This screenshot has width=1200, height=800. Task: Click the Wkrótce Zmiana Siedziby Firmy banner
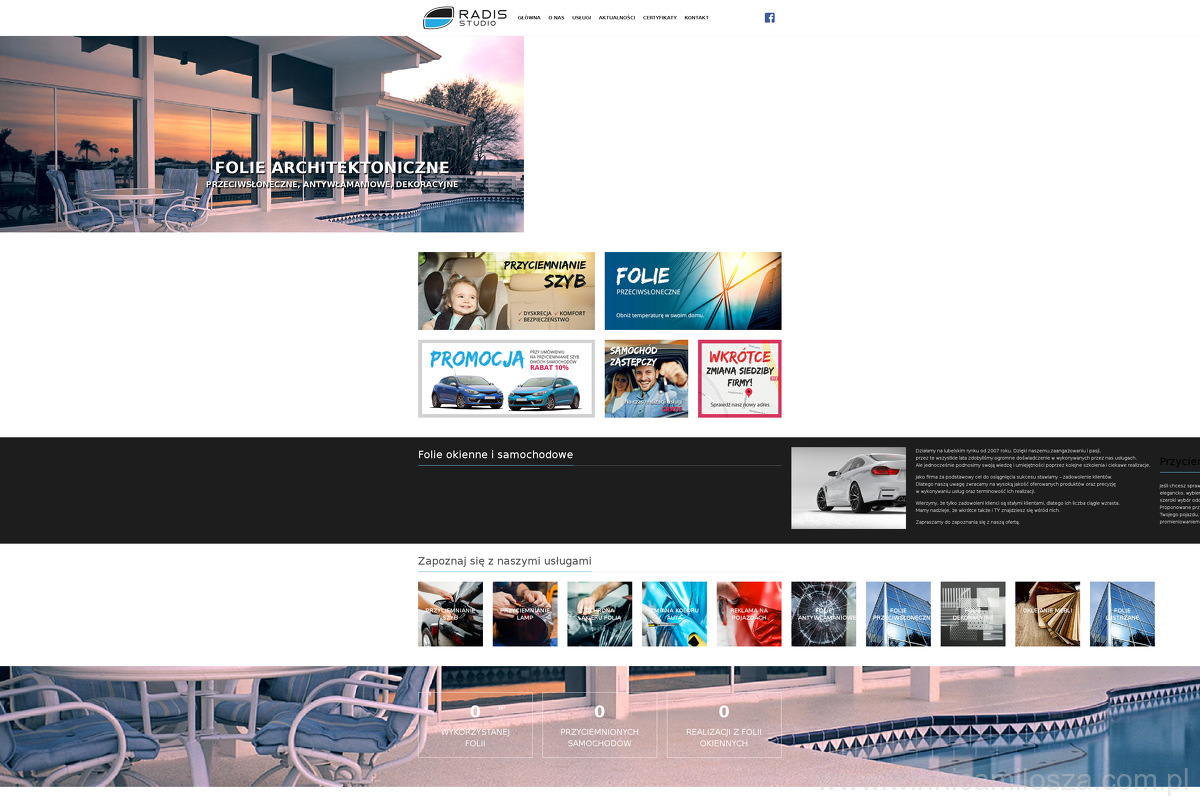pos(739,379)
